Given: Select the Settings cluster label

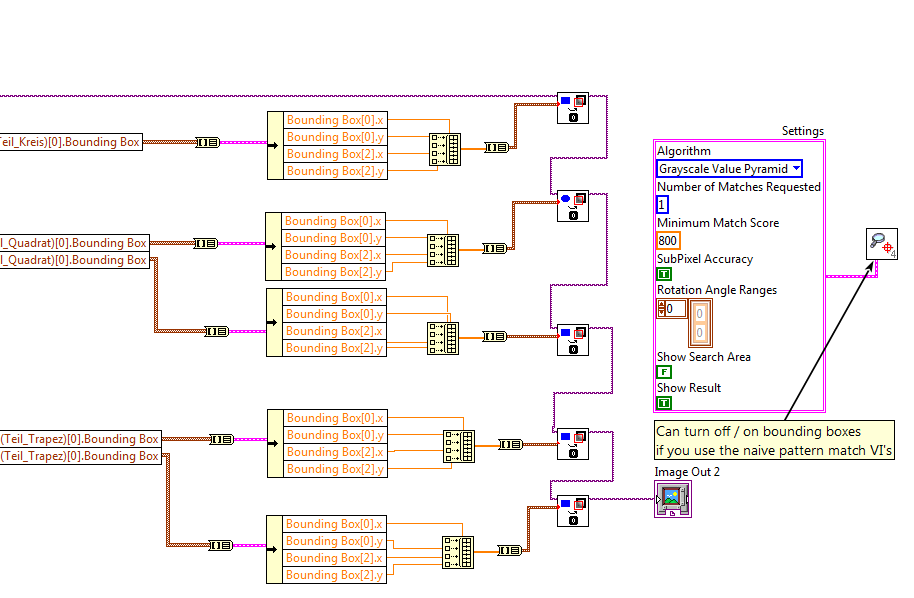Looking at the screenshot, I should pyautogui.click(x=802, y=131).
